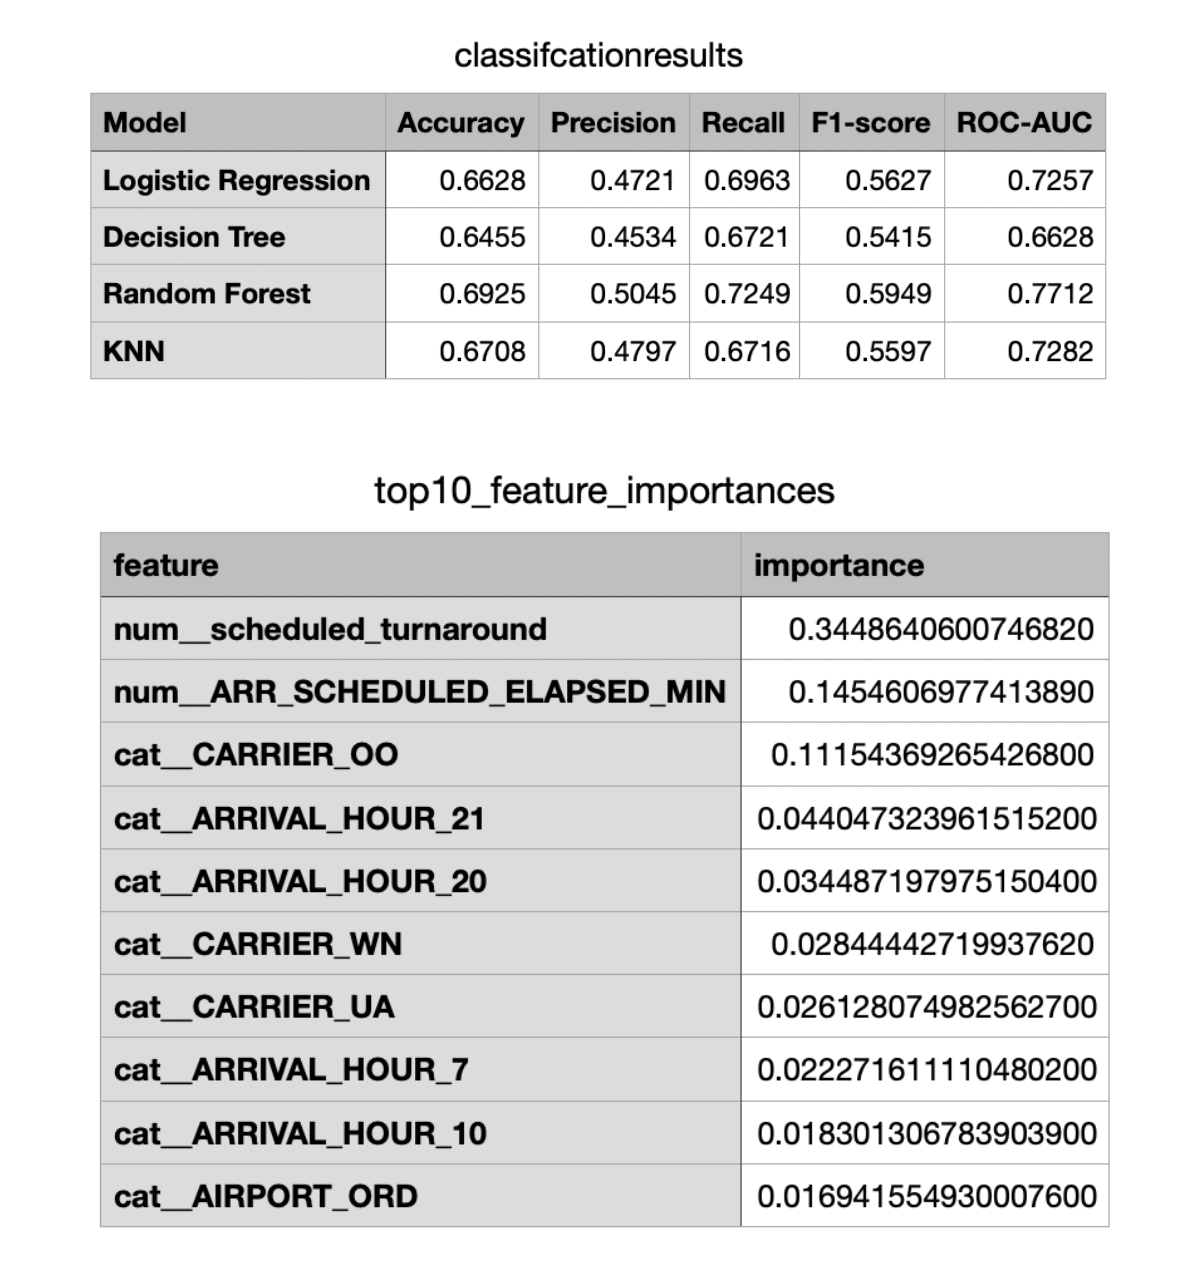Click the top10_feature_importances table title

click(x=604, y=491)
